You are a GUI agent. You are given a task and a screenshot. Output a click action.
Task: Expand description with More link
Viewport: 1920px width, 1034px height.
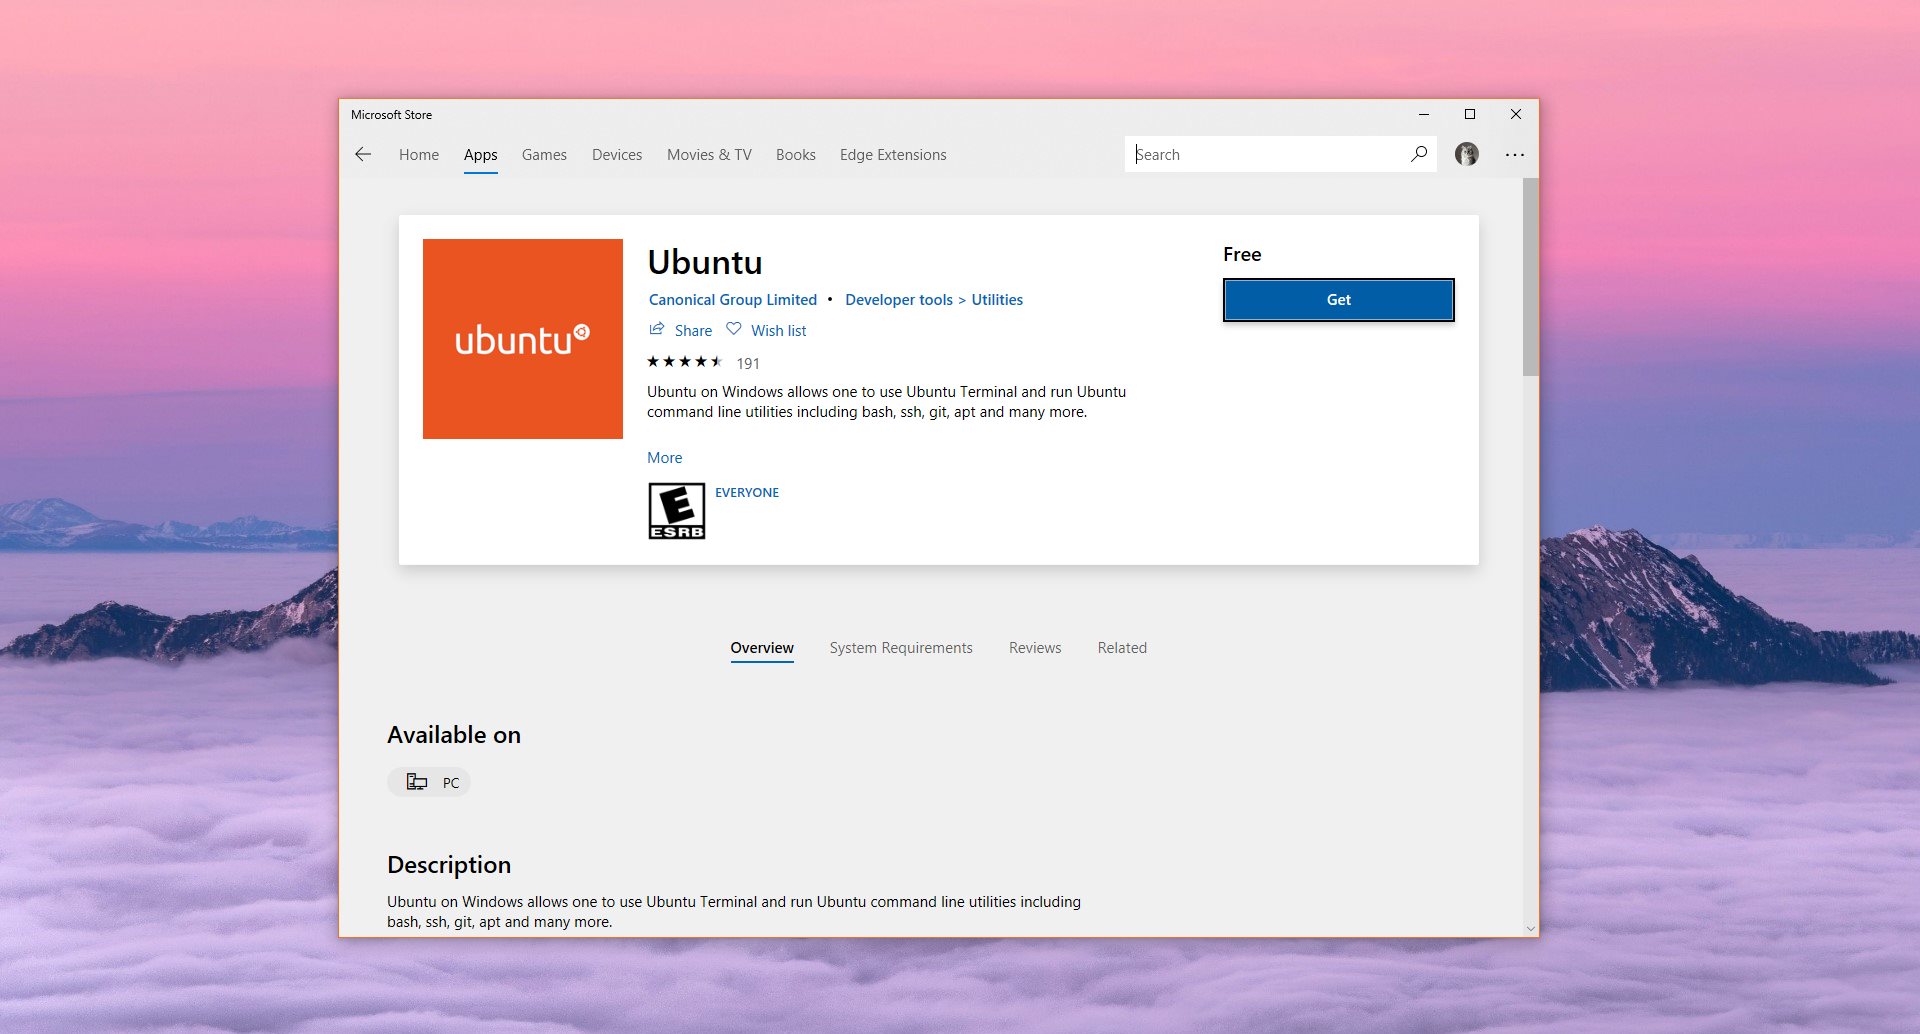point(665,458)
